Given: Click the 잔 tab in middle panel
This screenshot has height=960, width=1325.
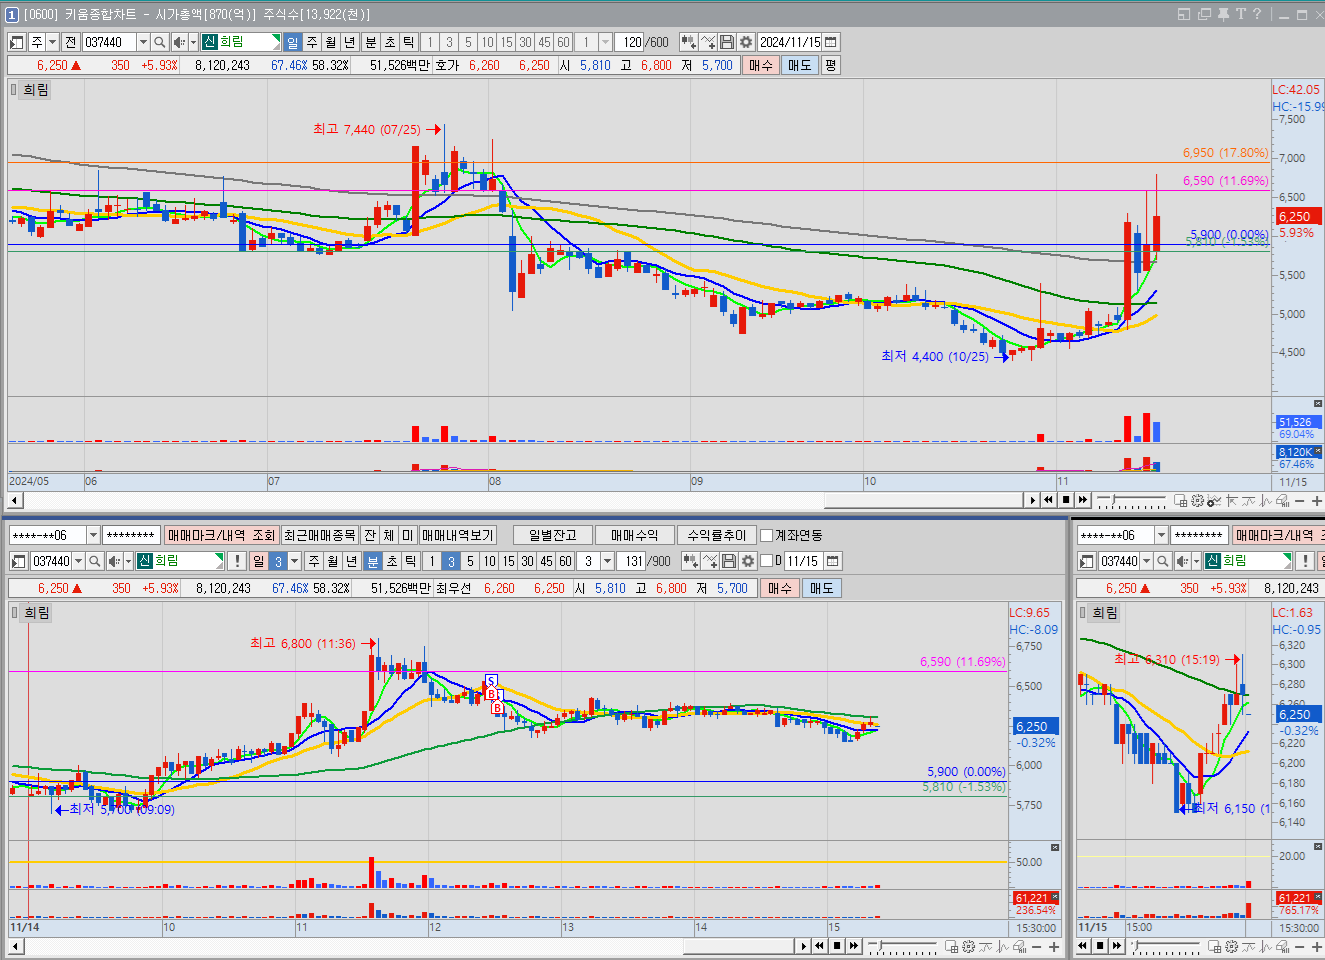Looking at the screenshot, I should [370, 535].
